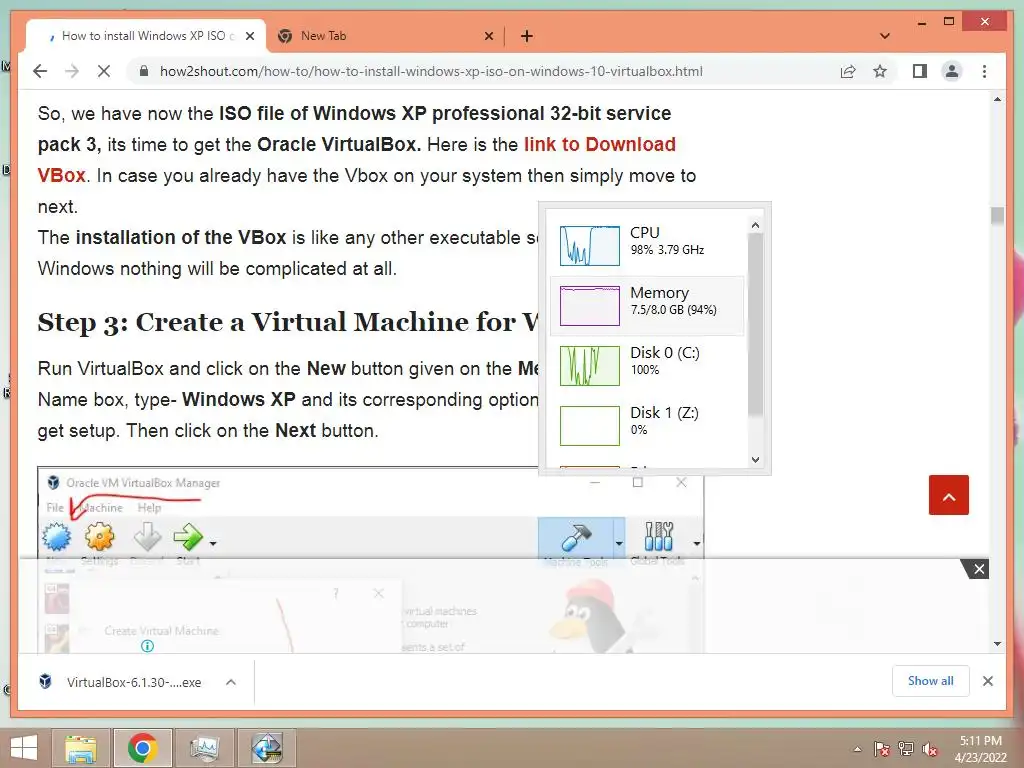Click the page vertical scrollbar thumb
The image size is (1024, 768).
click(x=997, y=216)
